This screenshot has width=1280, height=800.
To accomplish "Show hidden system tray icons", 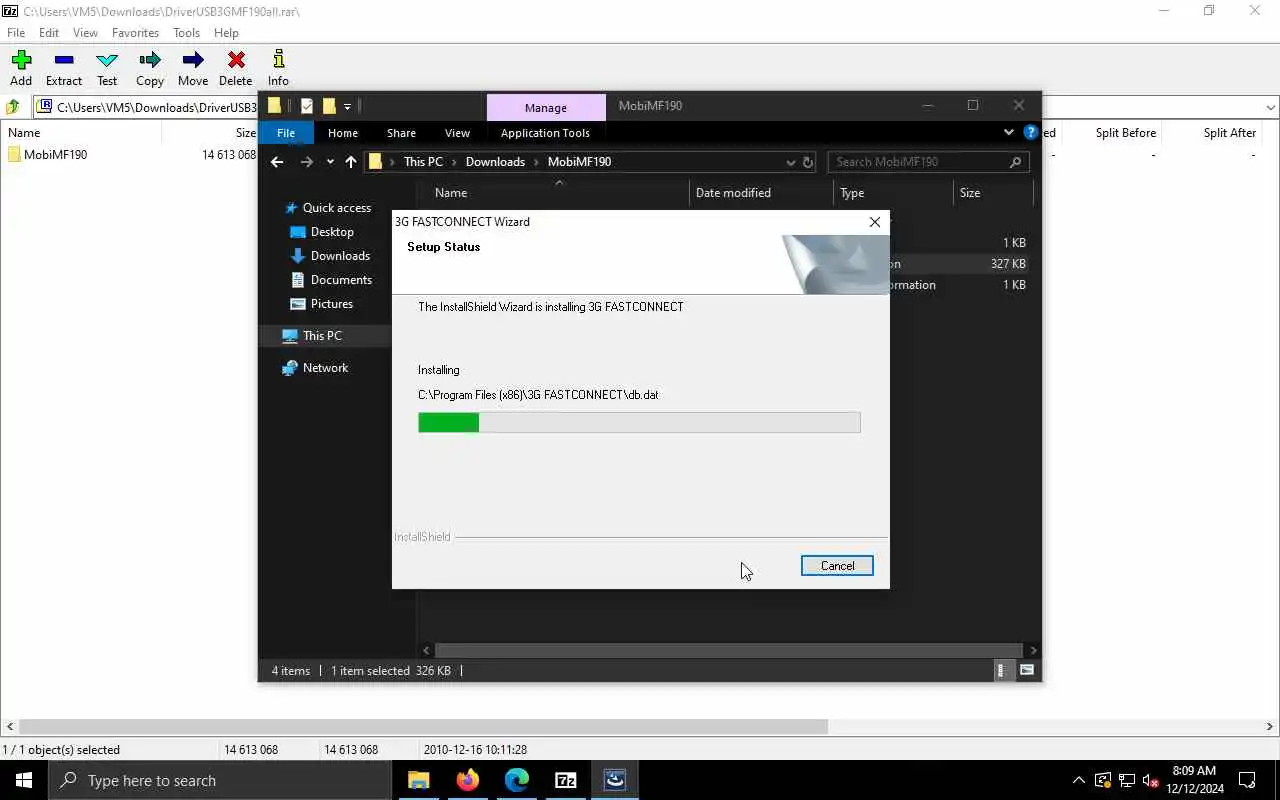I will coord(1078,780).
